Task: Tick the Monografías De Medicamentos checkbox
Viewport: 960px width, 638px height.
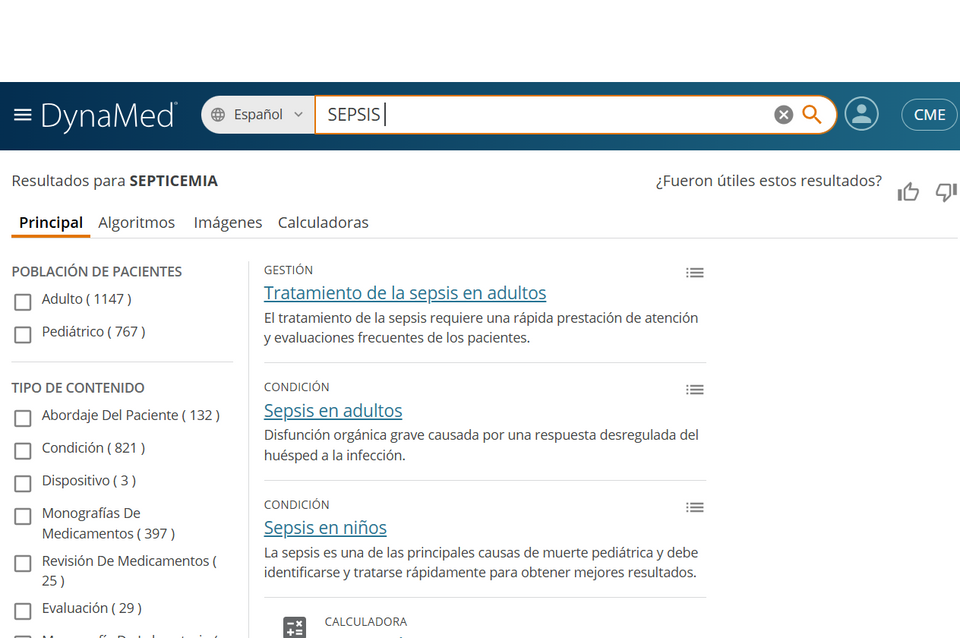Action: tap(23, 517)
